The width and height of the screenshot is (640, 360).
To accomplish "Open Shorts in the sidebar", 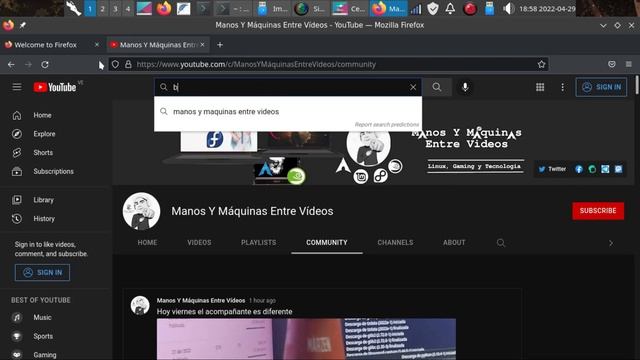I will click(x=56, y=153).
